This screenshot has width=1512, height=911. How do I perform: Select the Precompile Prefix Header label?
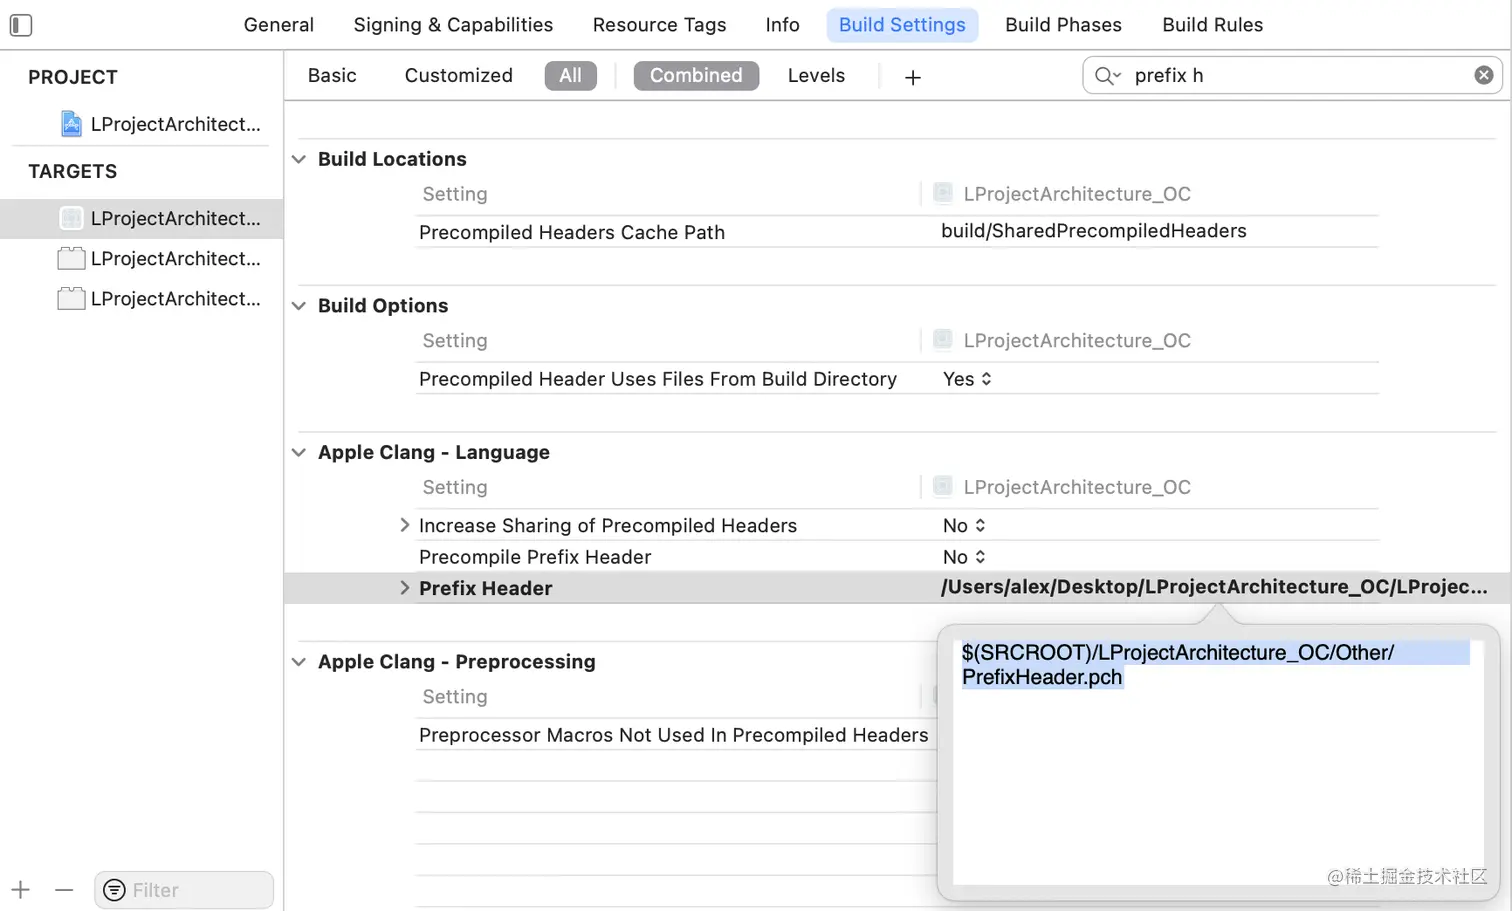(535, 557)
